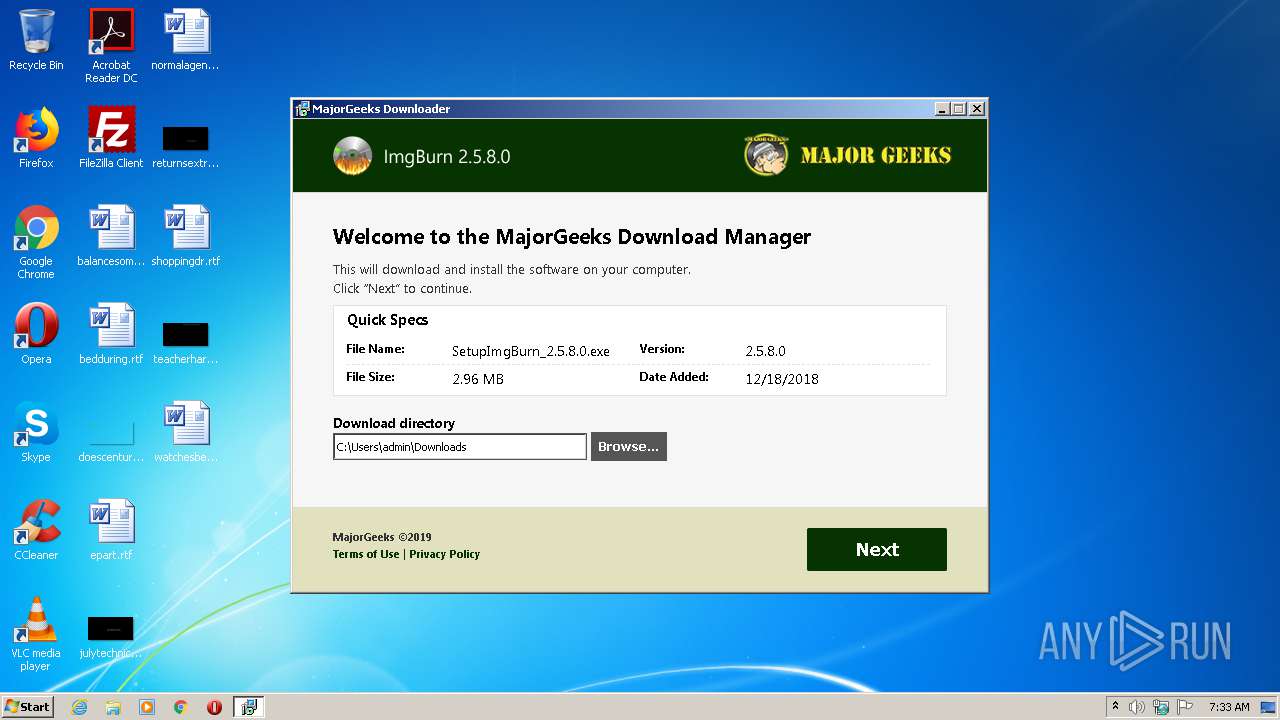Open the balancesom document icon
This screenshot has height=720, width=1280.
point(111,236)
